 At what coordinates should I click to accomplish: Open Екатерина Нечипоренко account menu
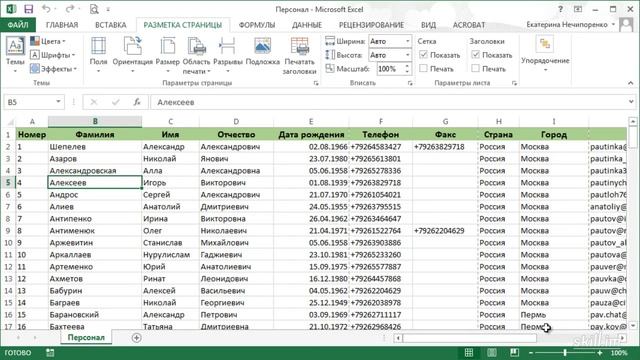point(570,25)
